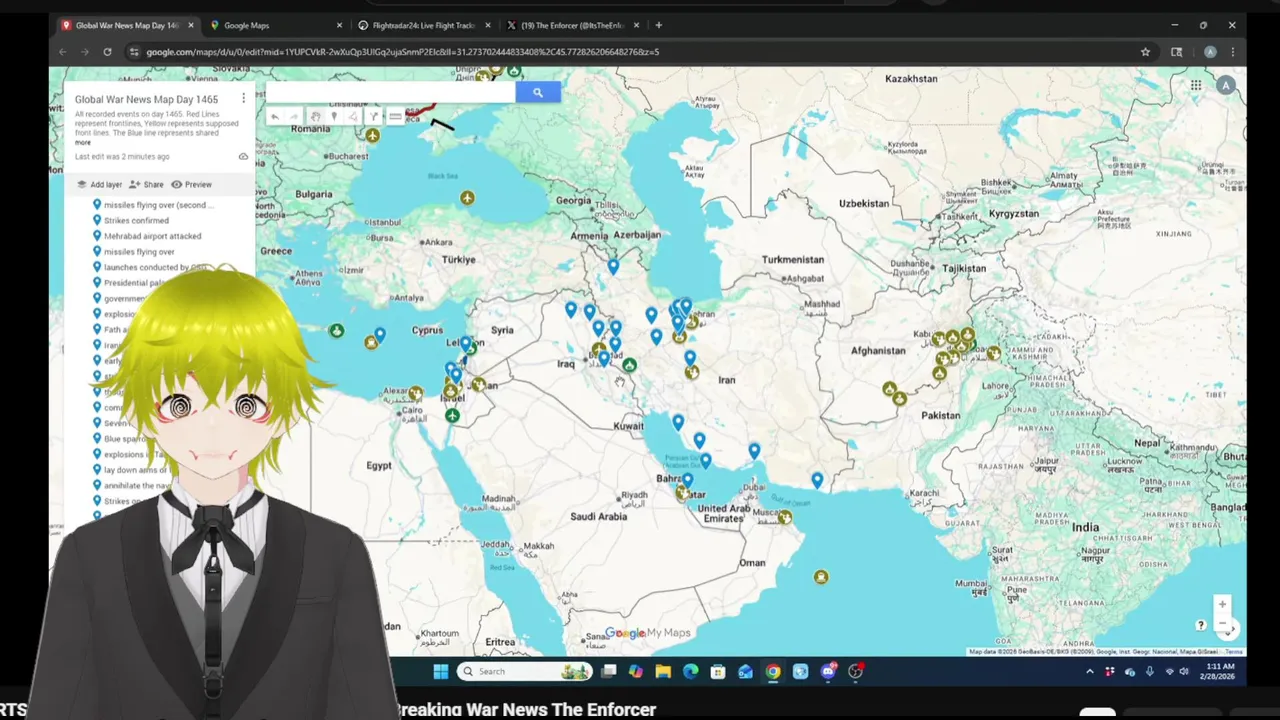The width and height of the screenshot is (1280, 720).
Task: Select the Add directions tool
Action: click(x=373, y=117)
